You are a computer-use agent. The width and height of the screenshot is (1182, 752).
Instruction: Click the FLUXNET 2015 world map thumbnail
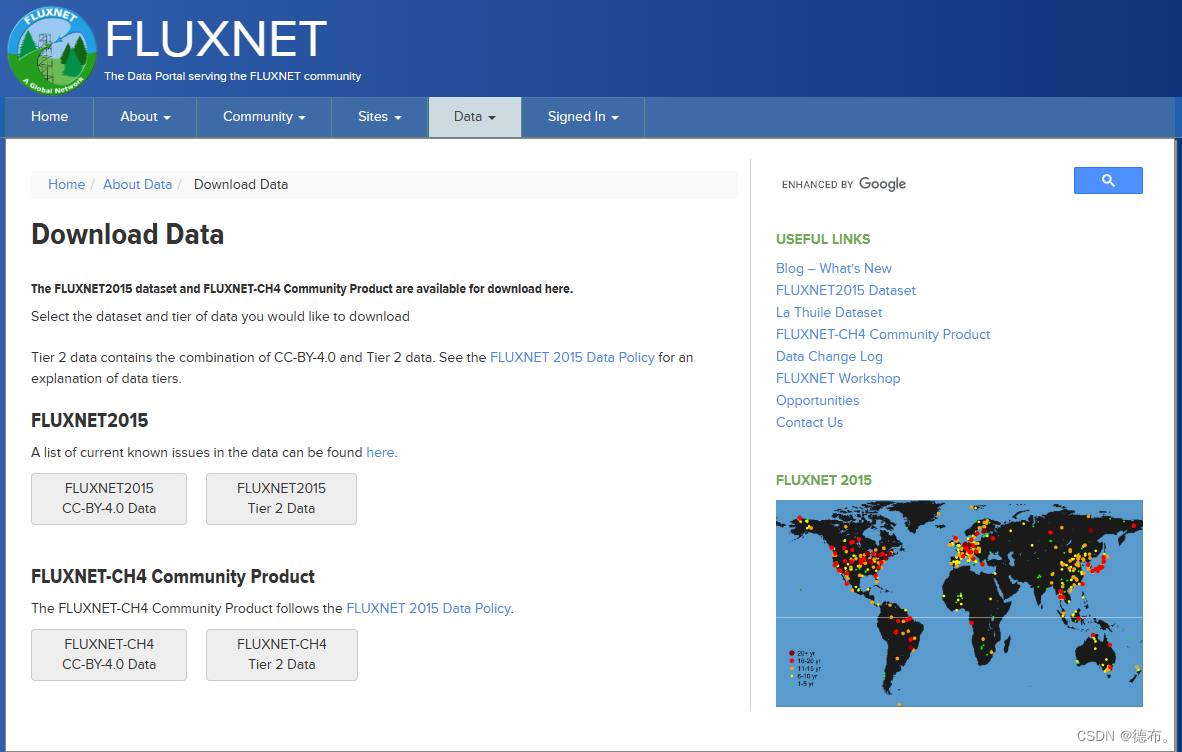[x=959, y=604]
